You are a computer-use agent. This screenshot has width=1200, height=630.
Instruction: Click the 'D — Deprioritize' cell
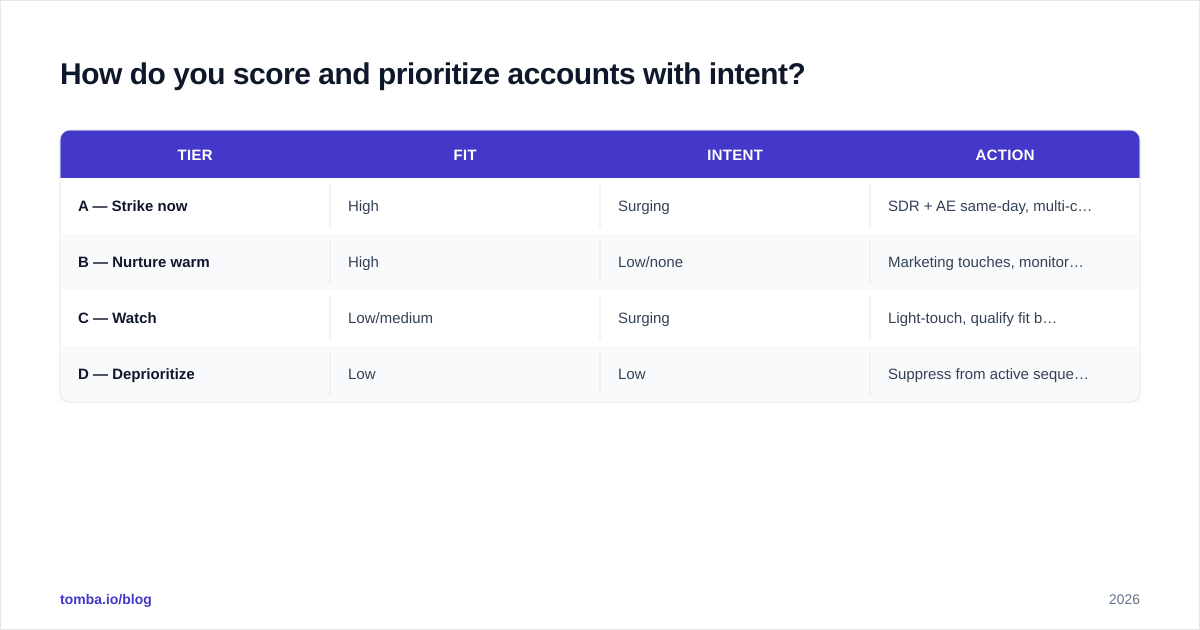(x=195, y=374)
